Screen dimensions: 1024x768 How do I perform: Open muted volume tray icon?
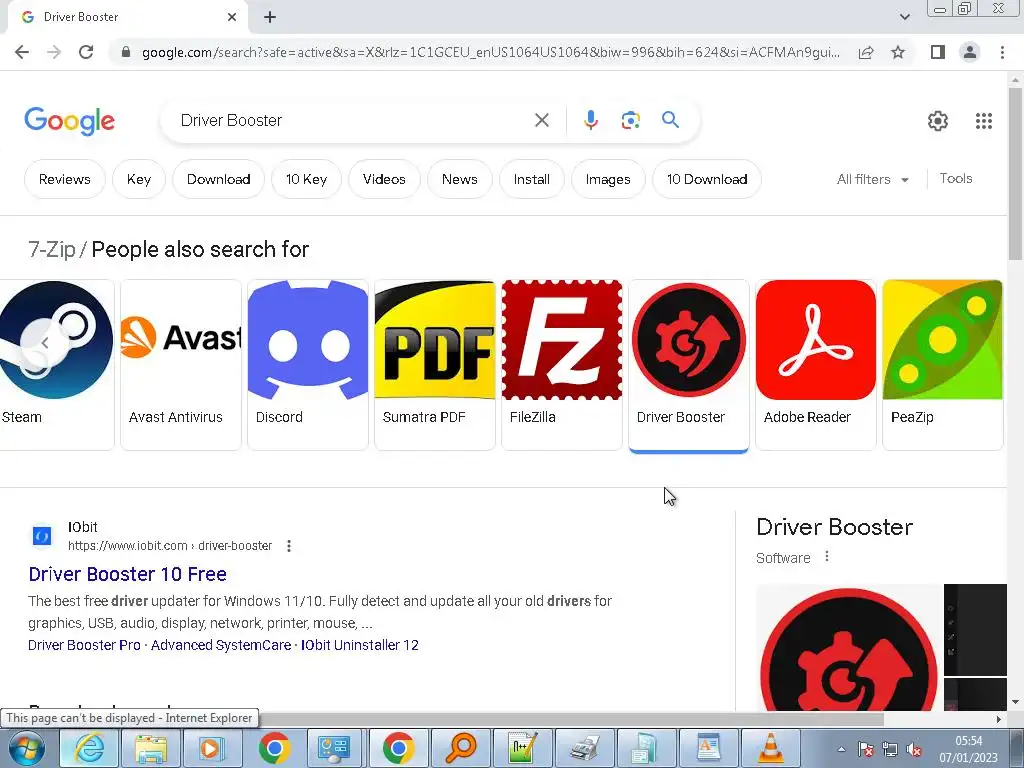click(914, 750)
